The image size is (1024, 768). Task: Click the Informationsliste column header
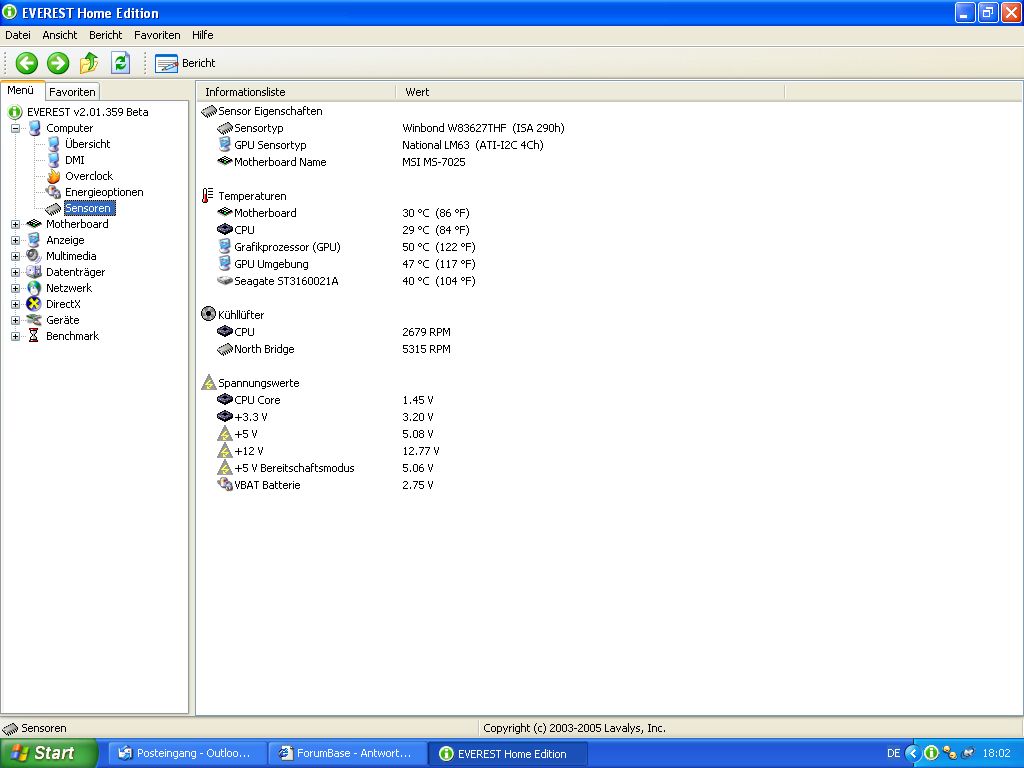click(x=296, y=92)
